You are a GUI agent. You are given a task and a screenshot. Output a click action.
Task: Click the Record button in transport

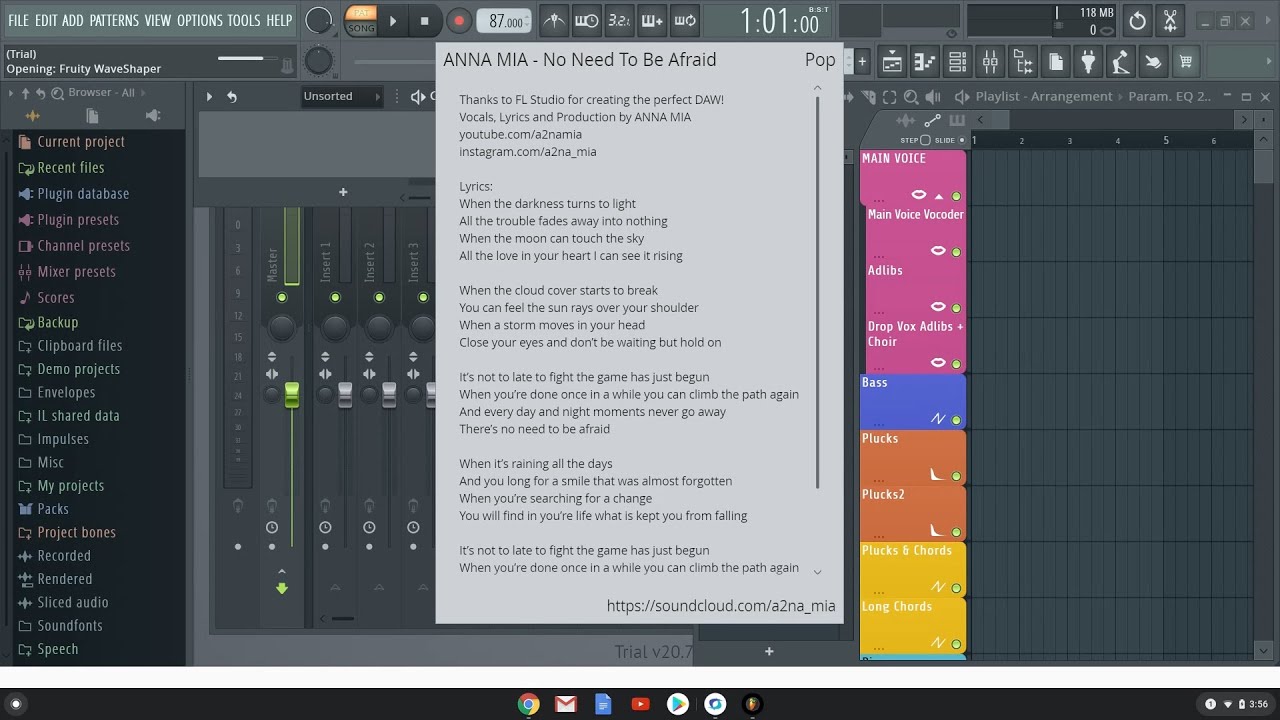458,20
